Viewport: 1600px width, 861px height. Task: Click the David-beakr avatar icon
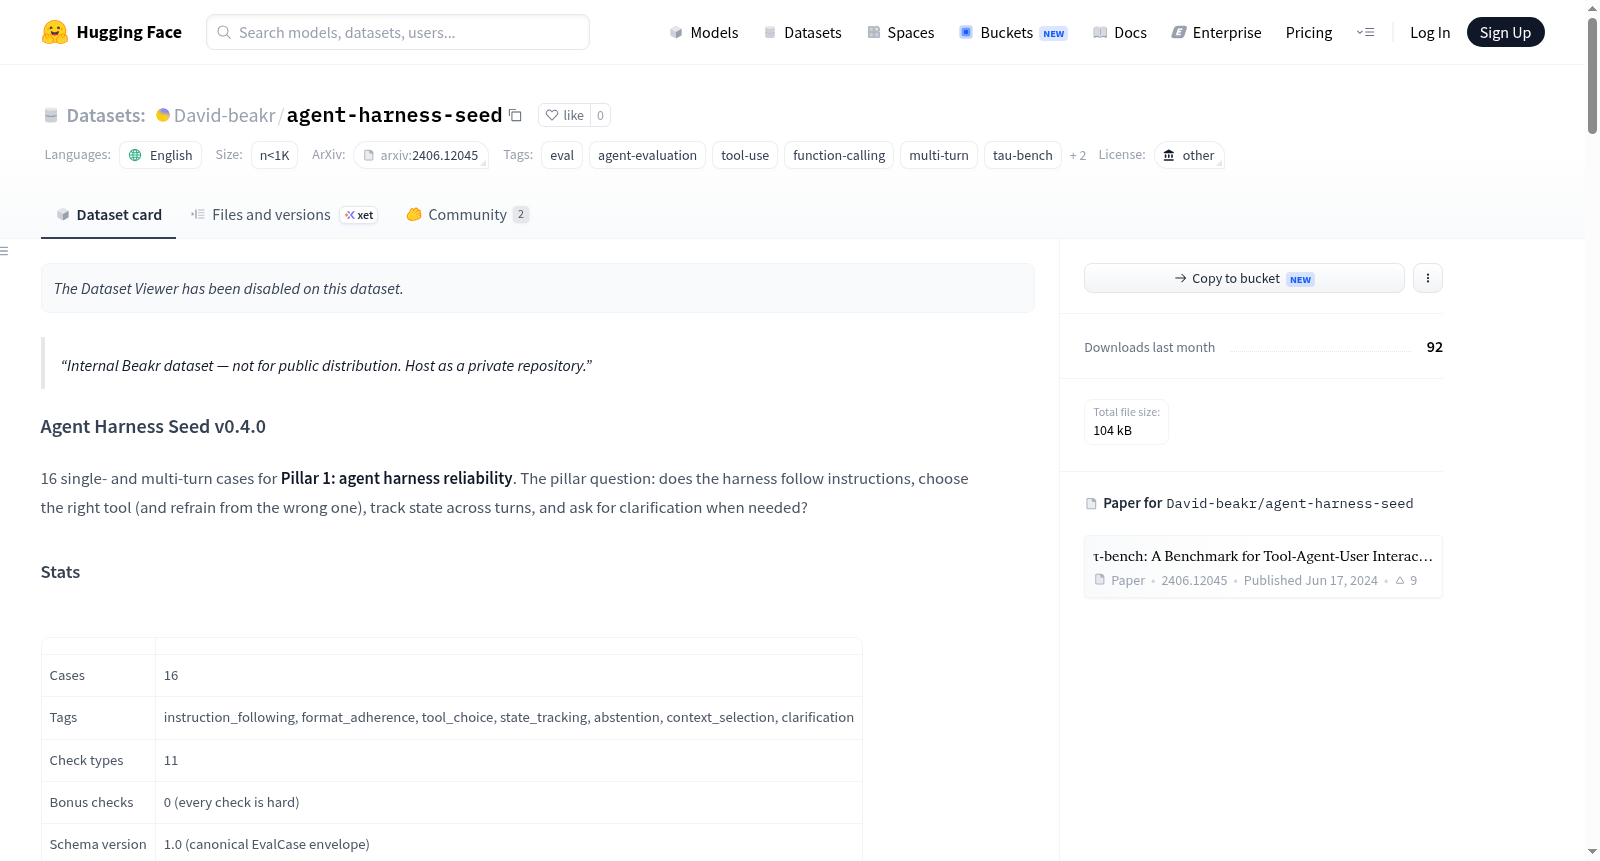(163, 115)
